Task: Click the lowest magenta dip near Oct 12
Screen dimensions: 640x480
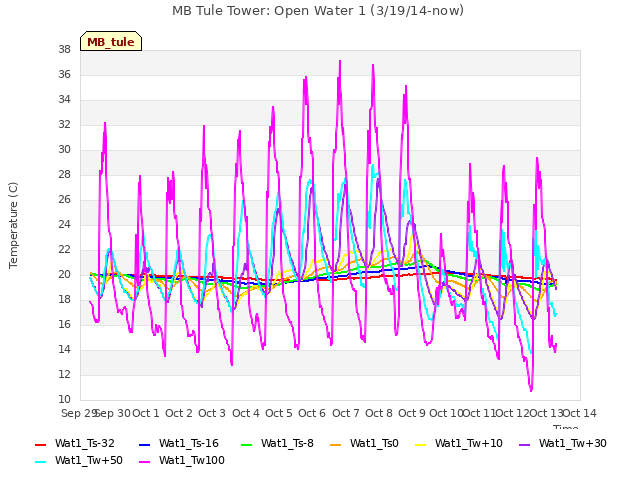Action: coord(531,390)
